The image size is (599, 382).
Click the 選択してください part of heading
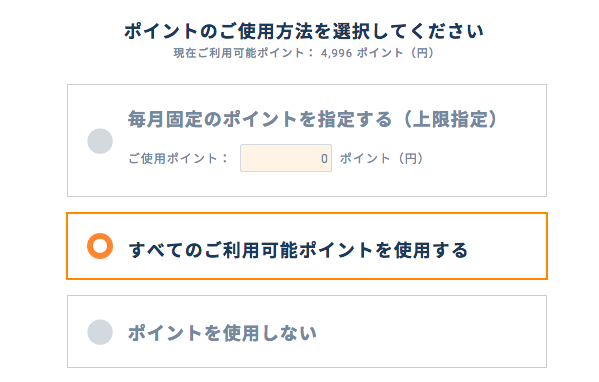[x=408, y=31]
